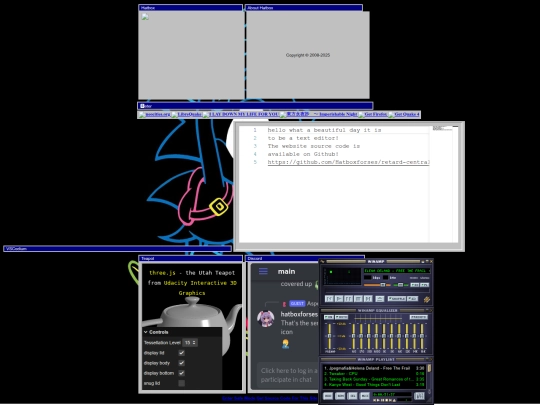Toggle display lid checkbox
This screenshot has width=540, height=405.
click(181, 353)
